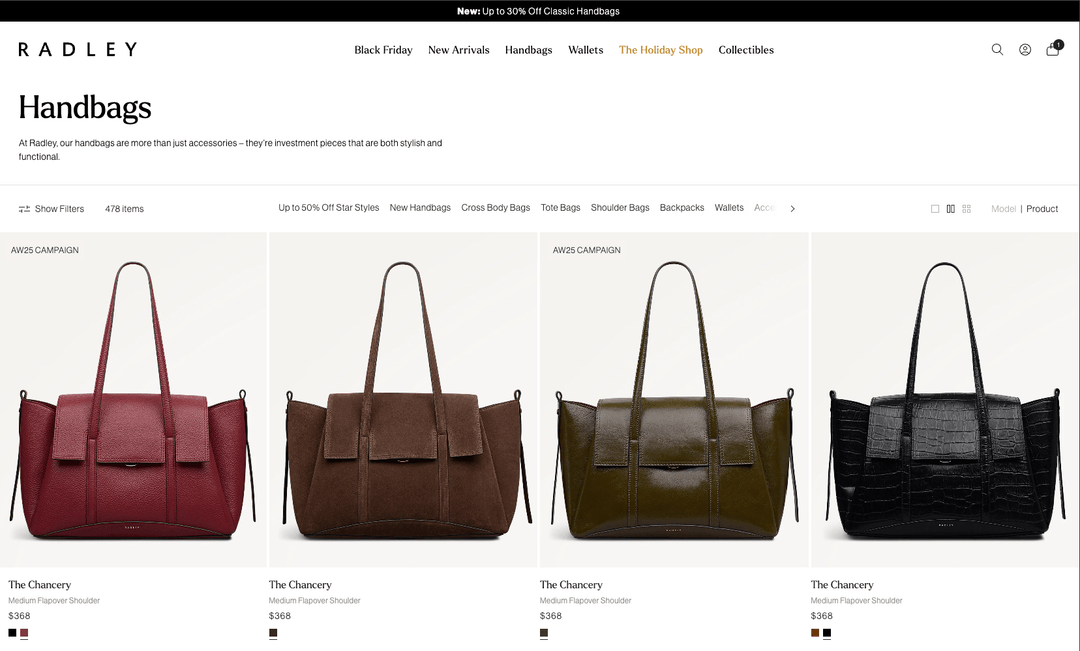The width and height of the screenshot is (1080, 651).
Task: Open the black croc Chancery bag image
Action: click(x=946, y=400)
